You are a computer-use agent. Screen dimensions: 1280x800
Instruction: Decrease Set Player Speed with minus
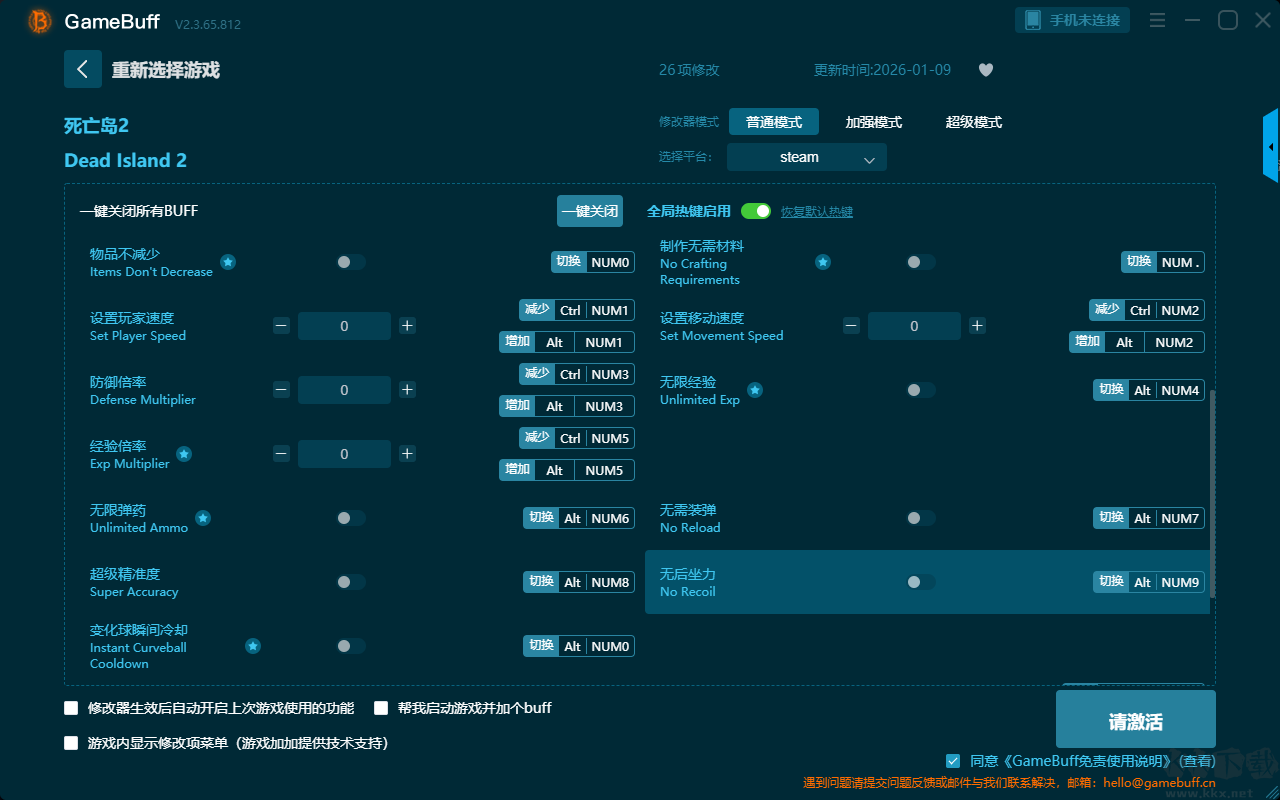click(x=281, y=326)
